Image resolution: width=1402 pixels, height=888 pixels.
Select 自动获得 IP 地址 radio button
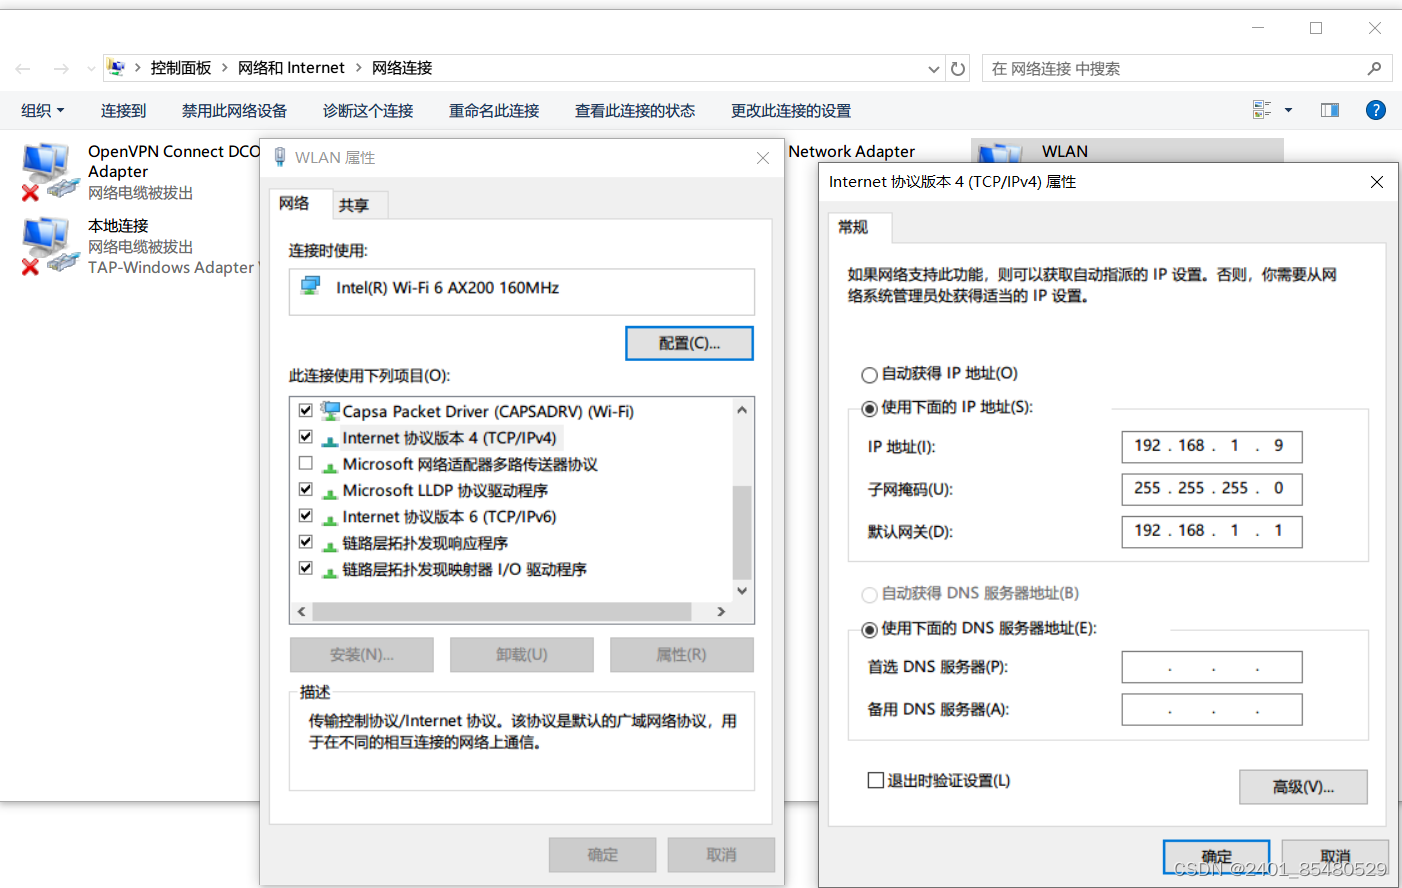[870, 374]
